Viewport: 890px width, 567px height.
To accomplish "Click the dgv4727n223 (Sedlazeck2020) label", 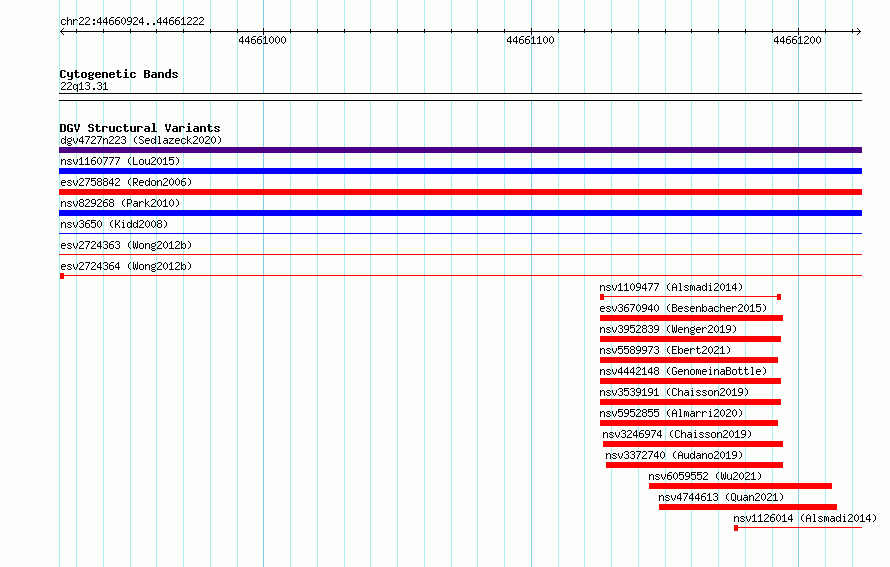I will 141,140.
